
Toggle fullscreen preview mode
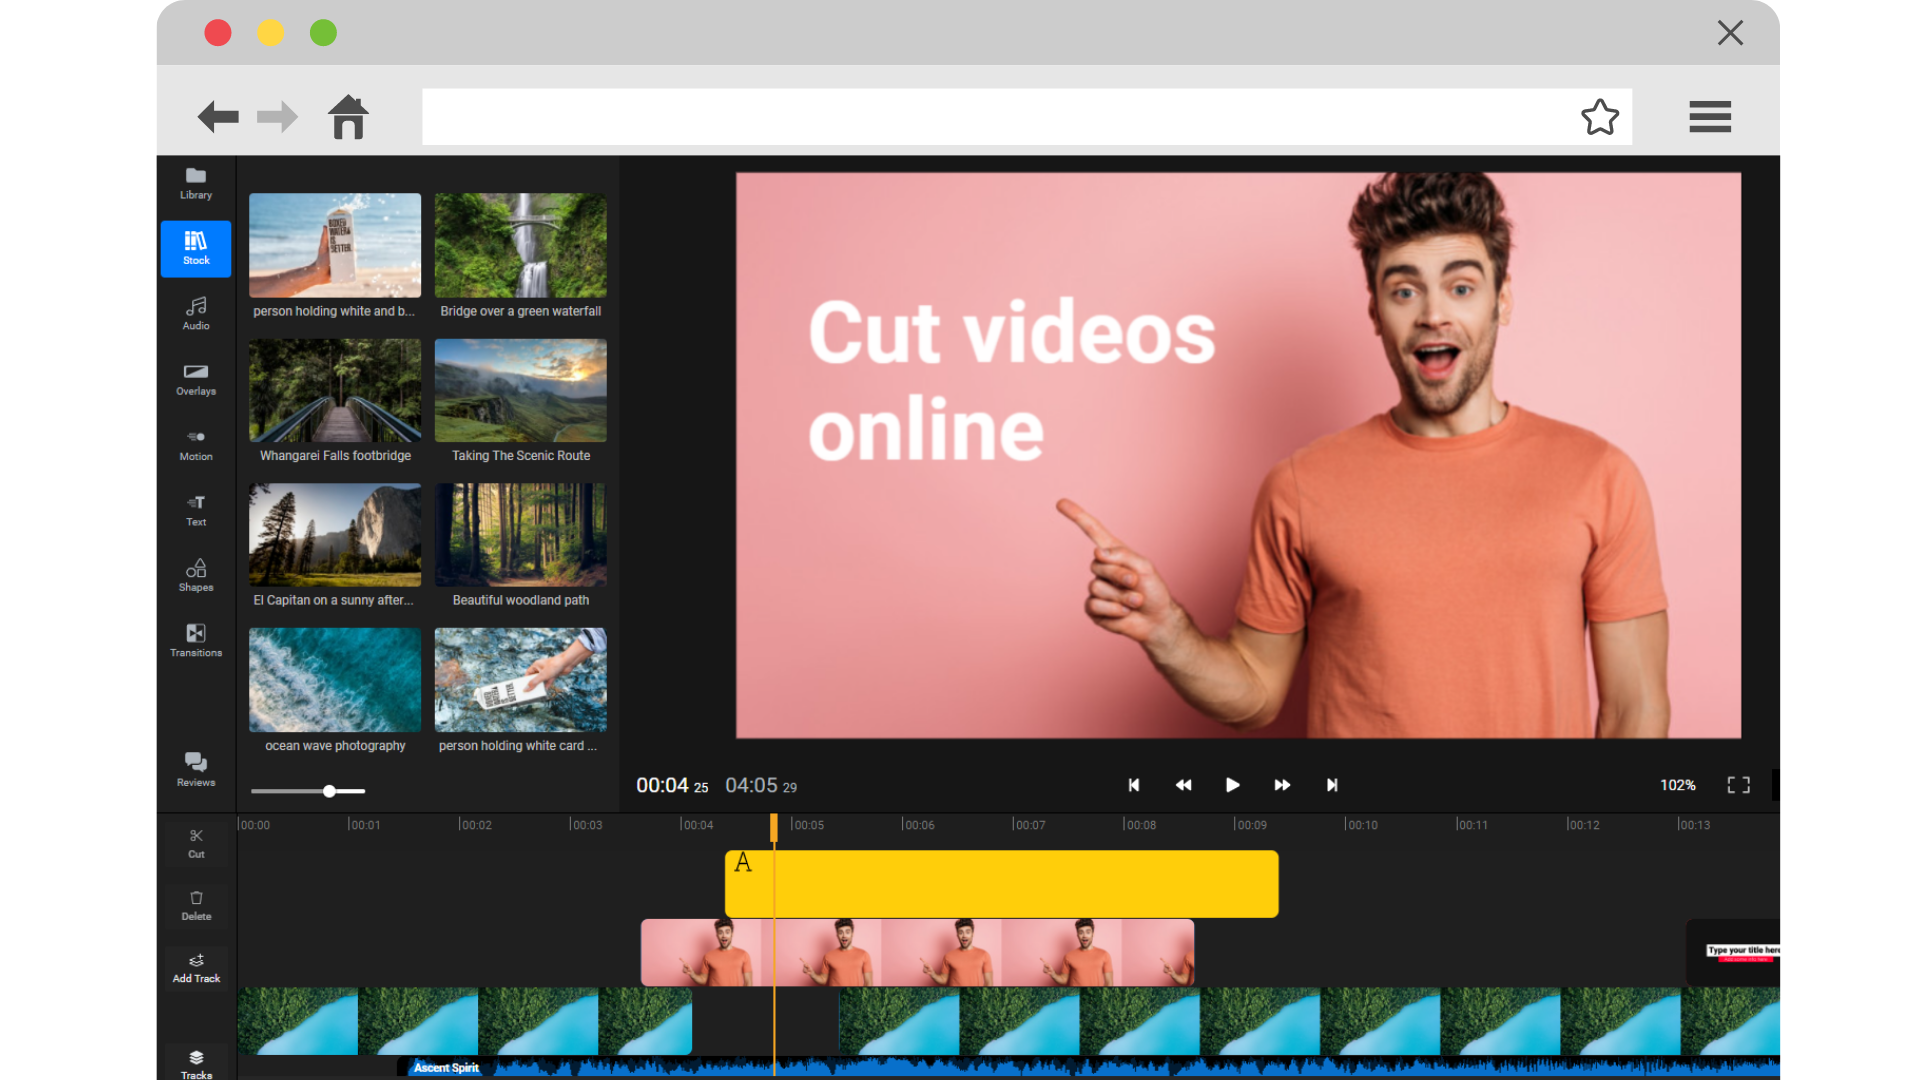click(1738, 785)
